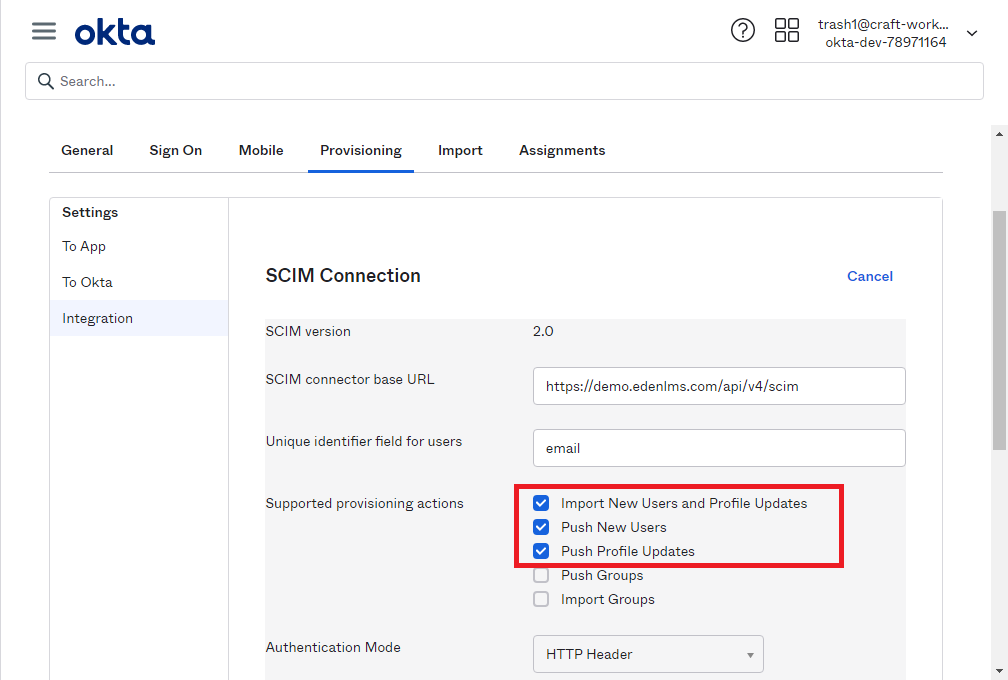Screen dimensions: 1008x680
Task: Click the Cancel link
Action: tap(870, 276)
